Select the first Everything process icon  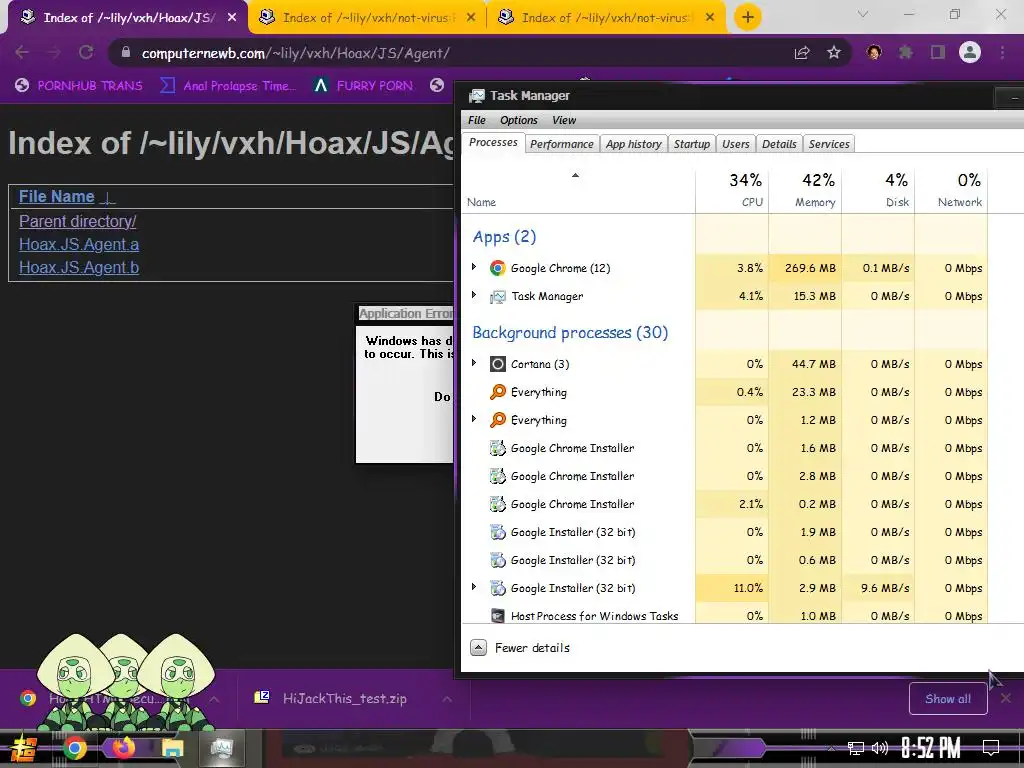click(x=498, y=392)
